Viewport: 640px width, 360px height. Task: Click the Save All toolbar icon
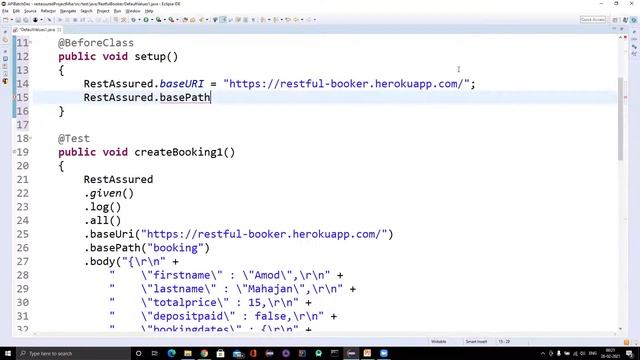point(25,20)
